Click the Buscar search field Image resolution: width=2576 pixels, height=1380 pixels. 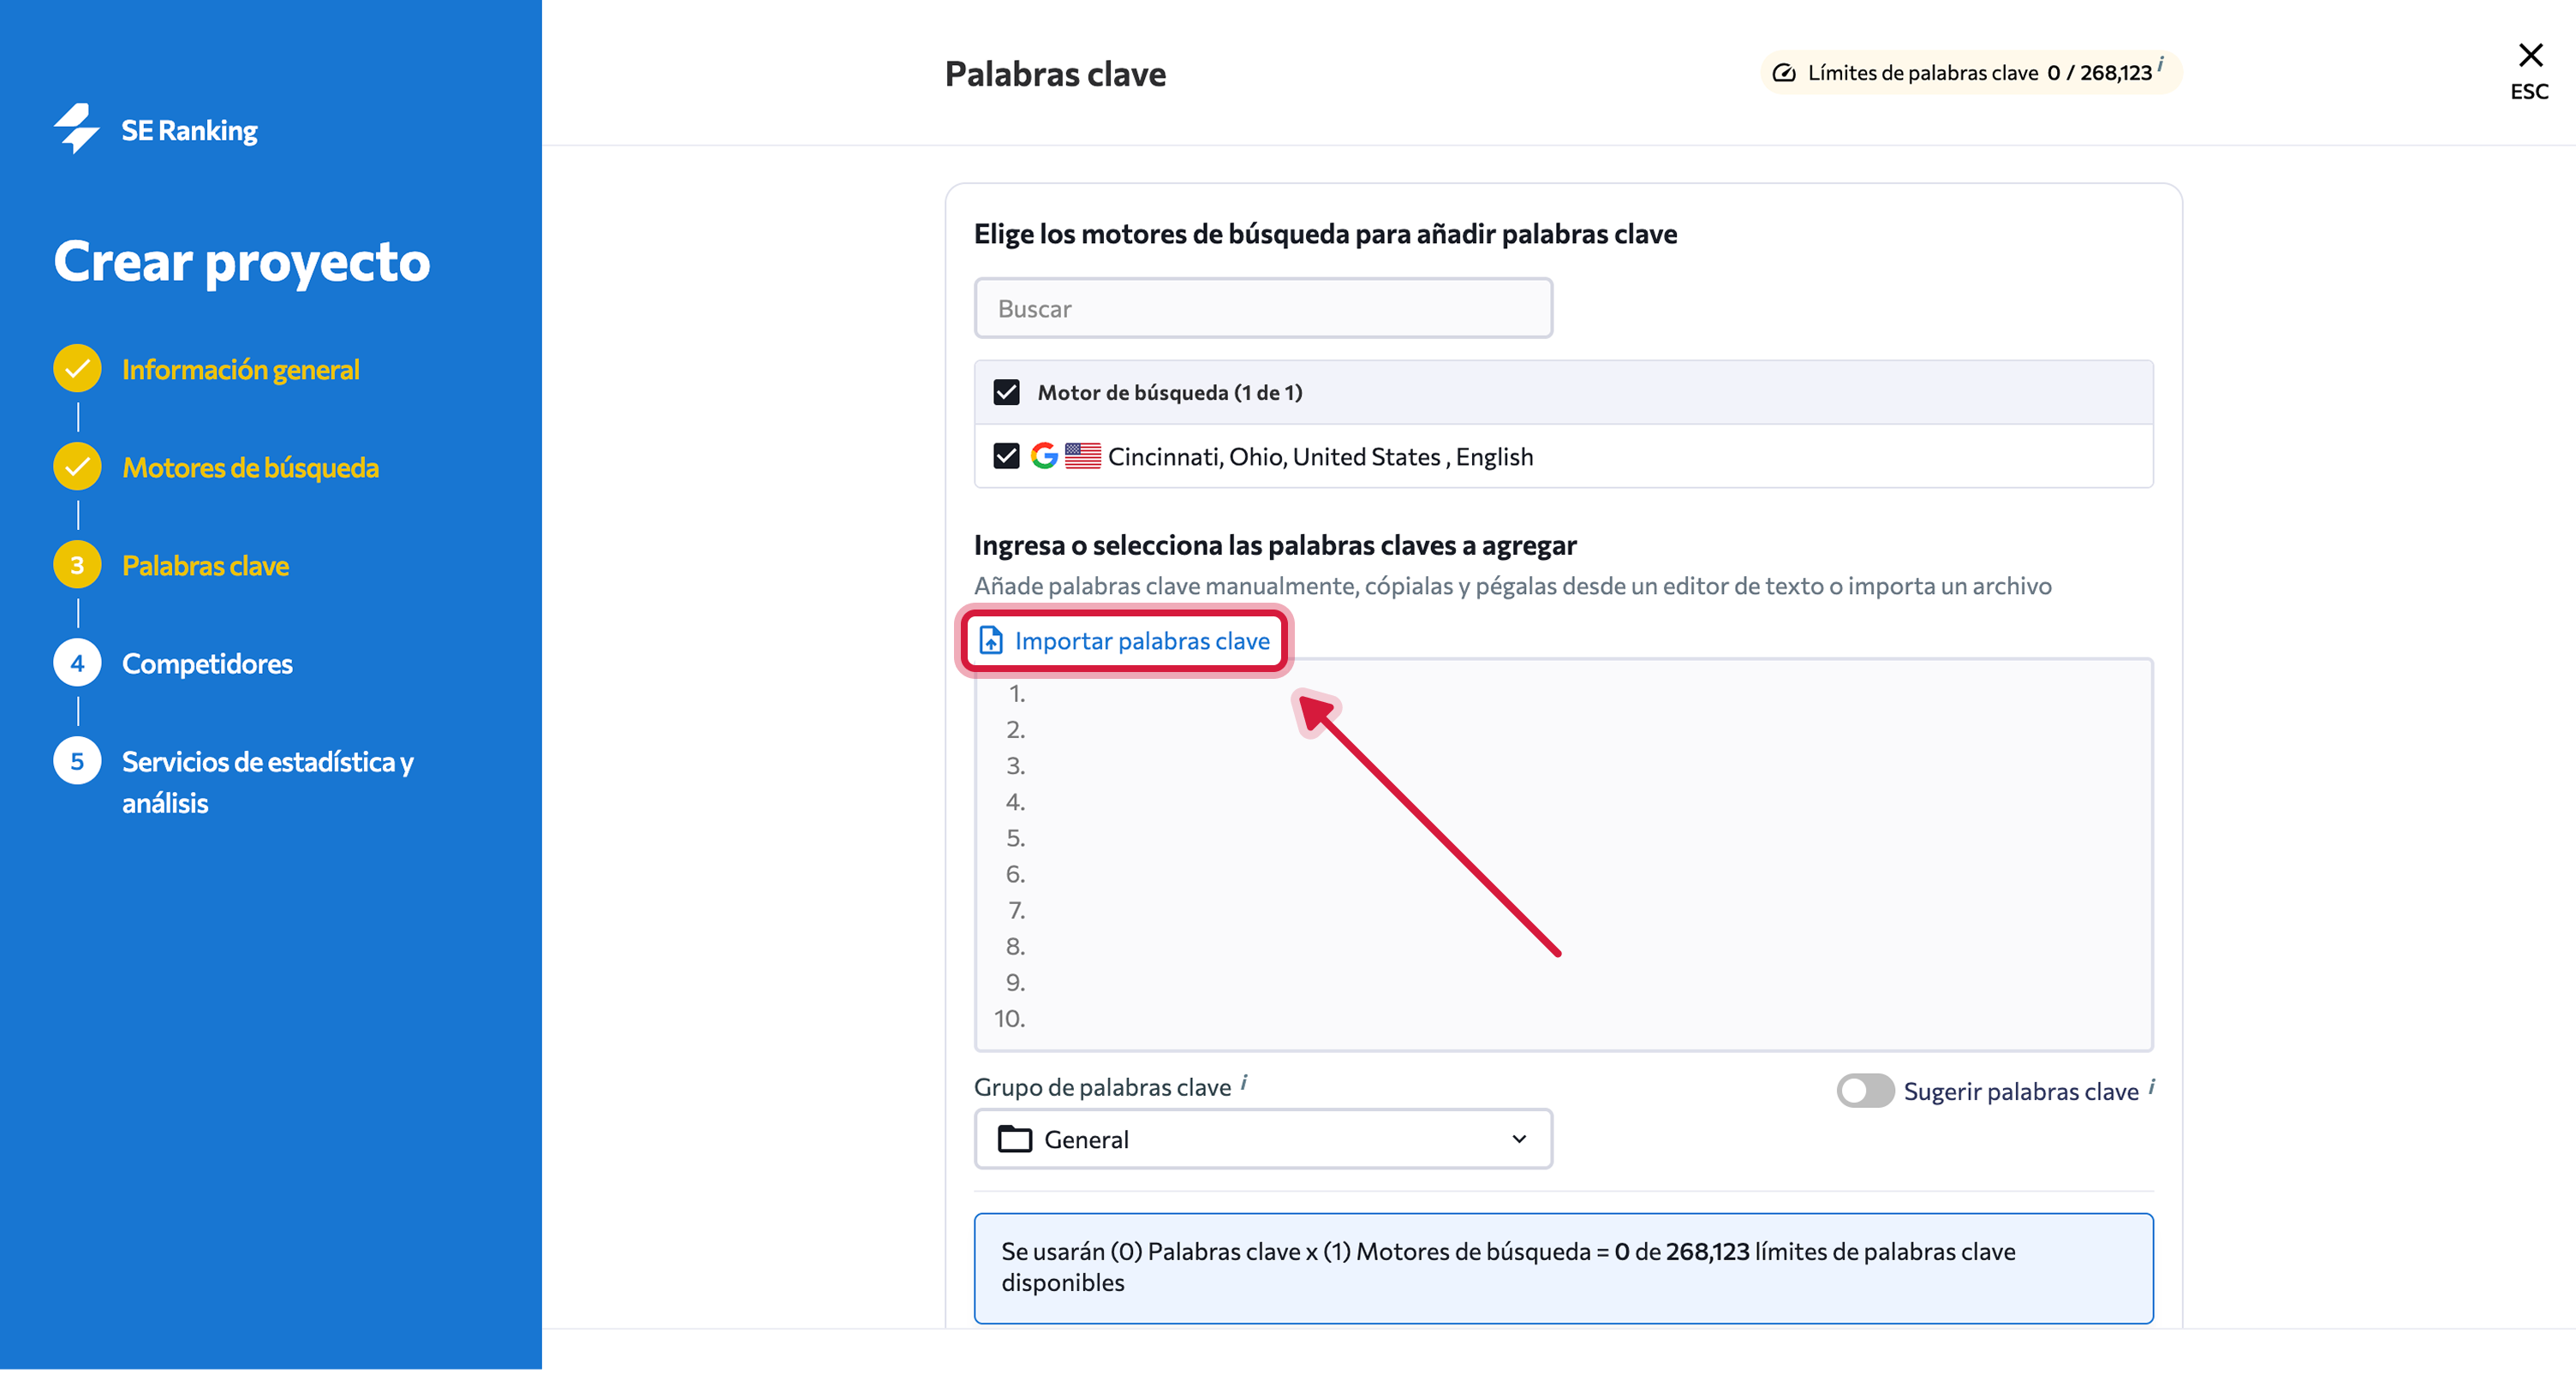[x=1262, y=309]
